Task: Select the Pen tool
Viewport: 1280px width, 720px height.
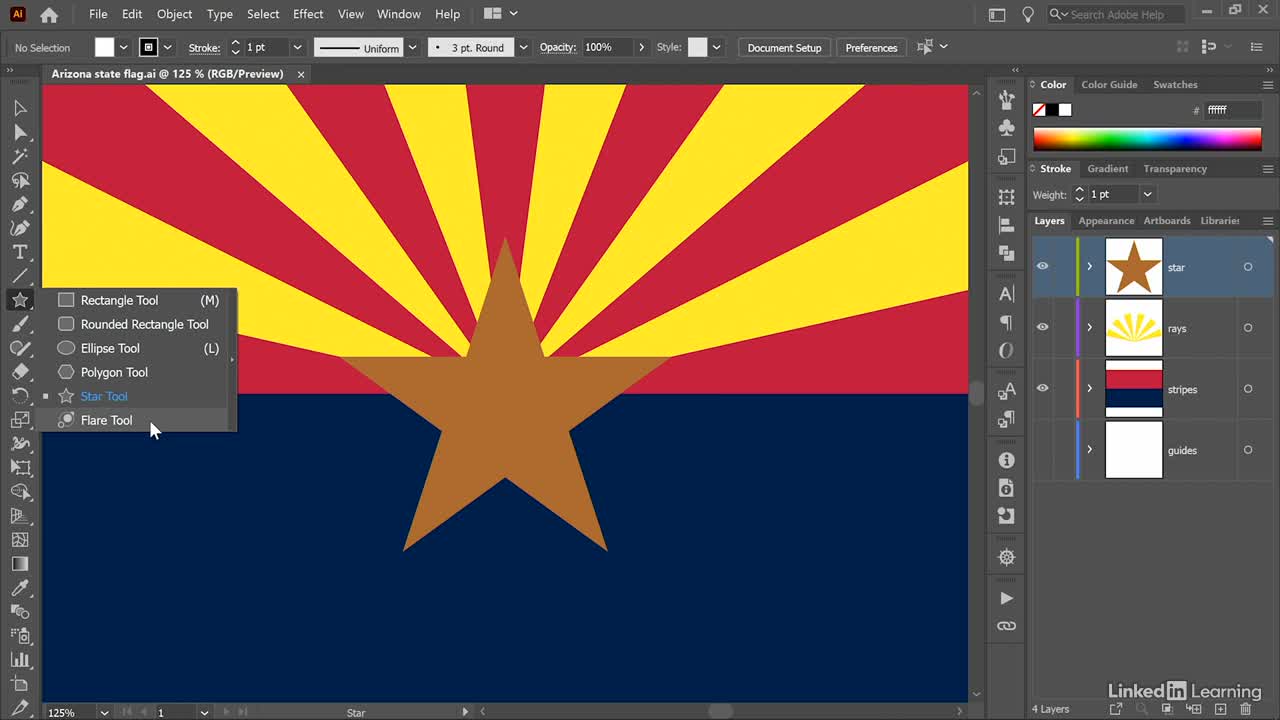Action: (x=20, y=204)
